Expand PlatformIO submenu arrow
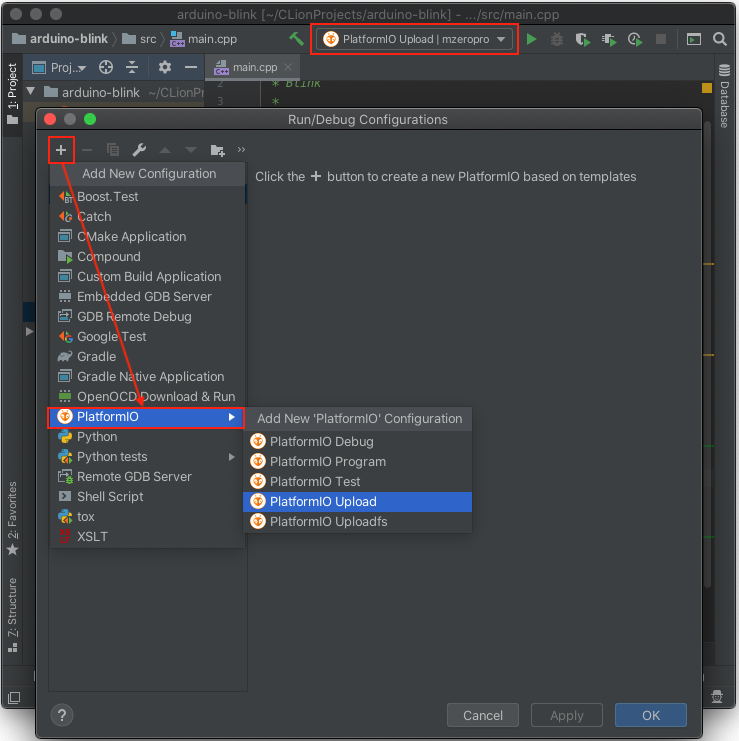This screenshot has width=739, height=741. pyautogui.click(x=232, y=417)
